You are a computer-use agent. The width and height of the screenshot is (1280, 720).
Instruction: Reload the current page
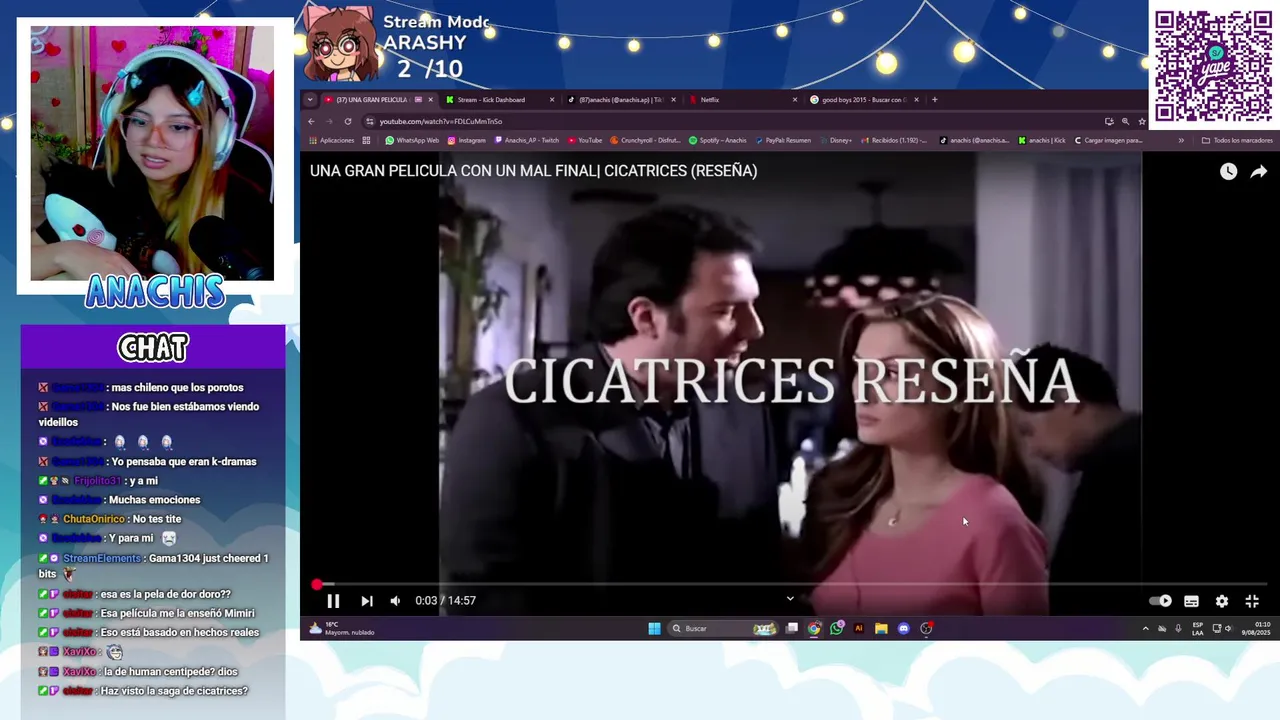[x=348, y=122]
